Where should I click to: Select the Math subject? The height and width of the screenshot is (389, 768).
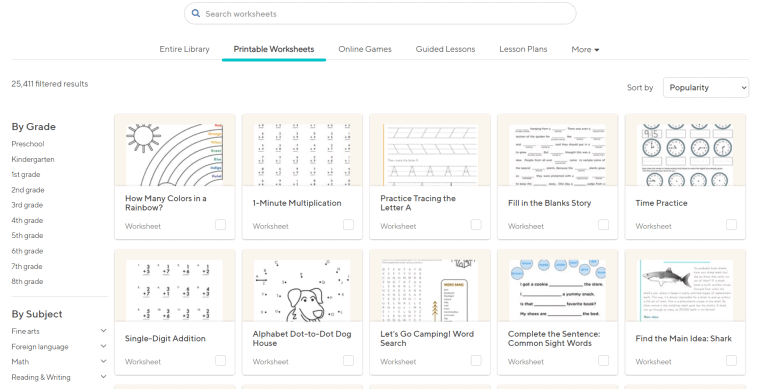pos(20,362)
